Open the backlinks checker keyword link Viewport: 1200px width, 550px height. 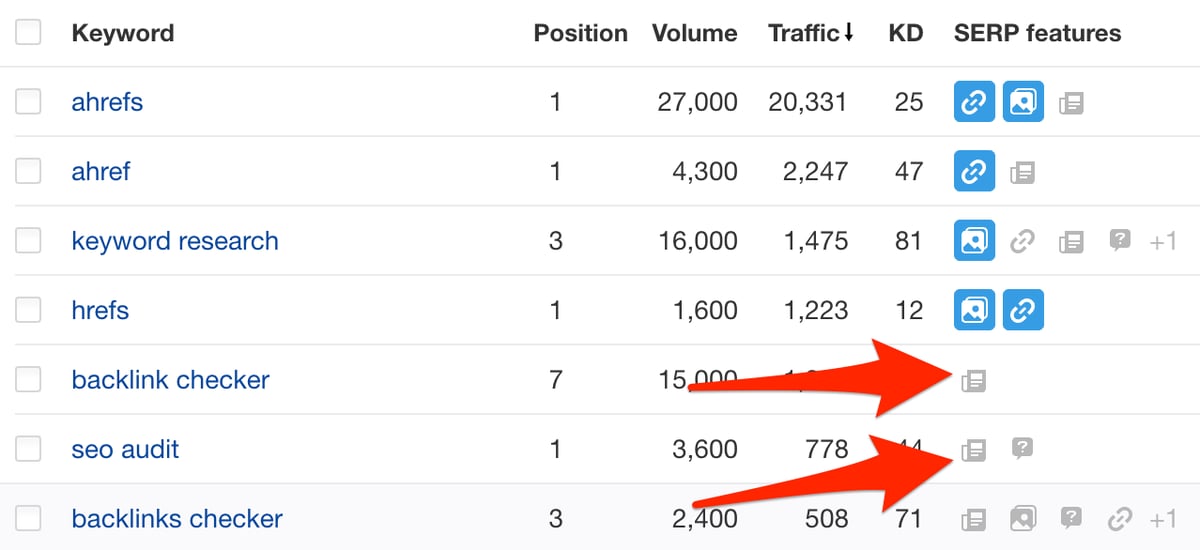[177, 519]
